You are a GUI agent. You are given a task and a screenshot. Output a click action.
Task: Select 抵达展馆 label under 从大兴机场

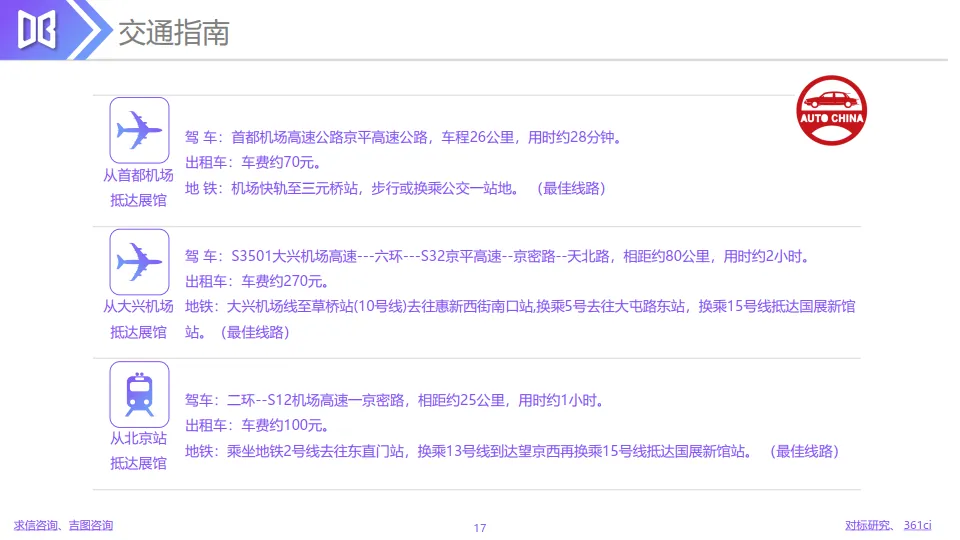pyautogui.click(x=138, y=332)
